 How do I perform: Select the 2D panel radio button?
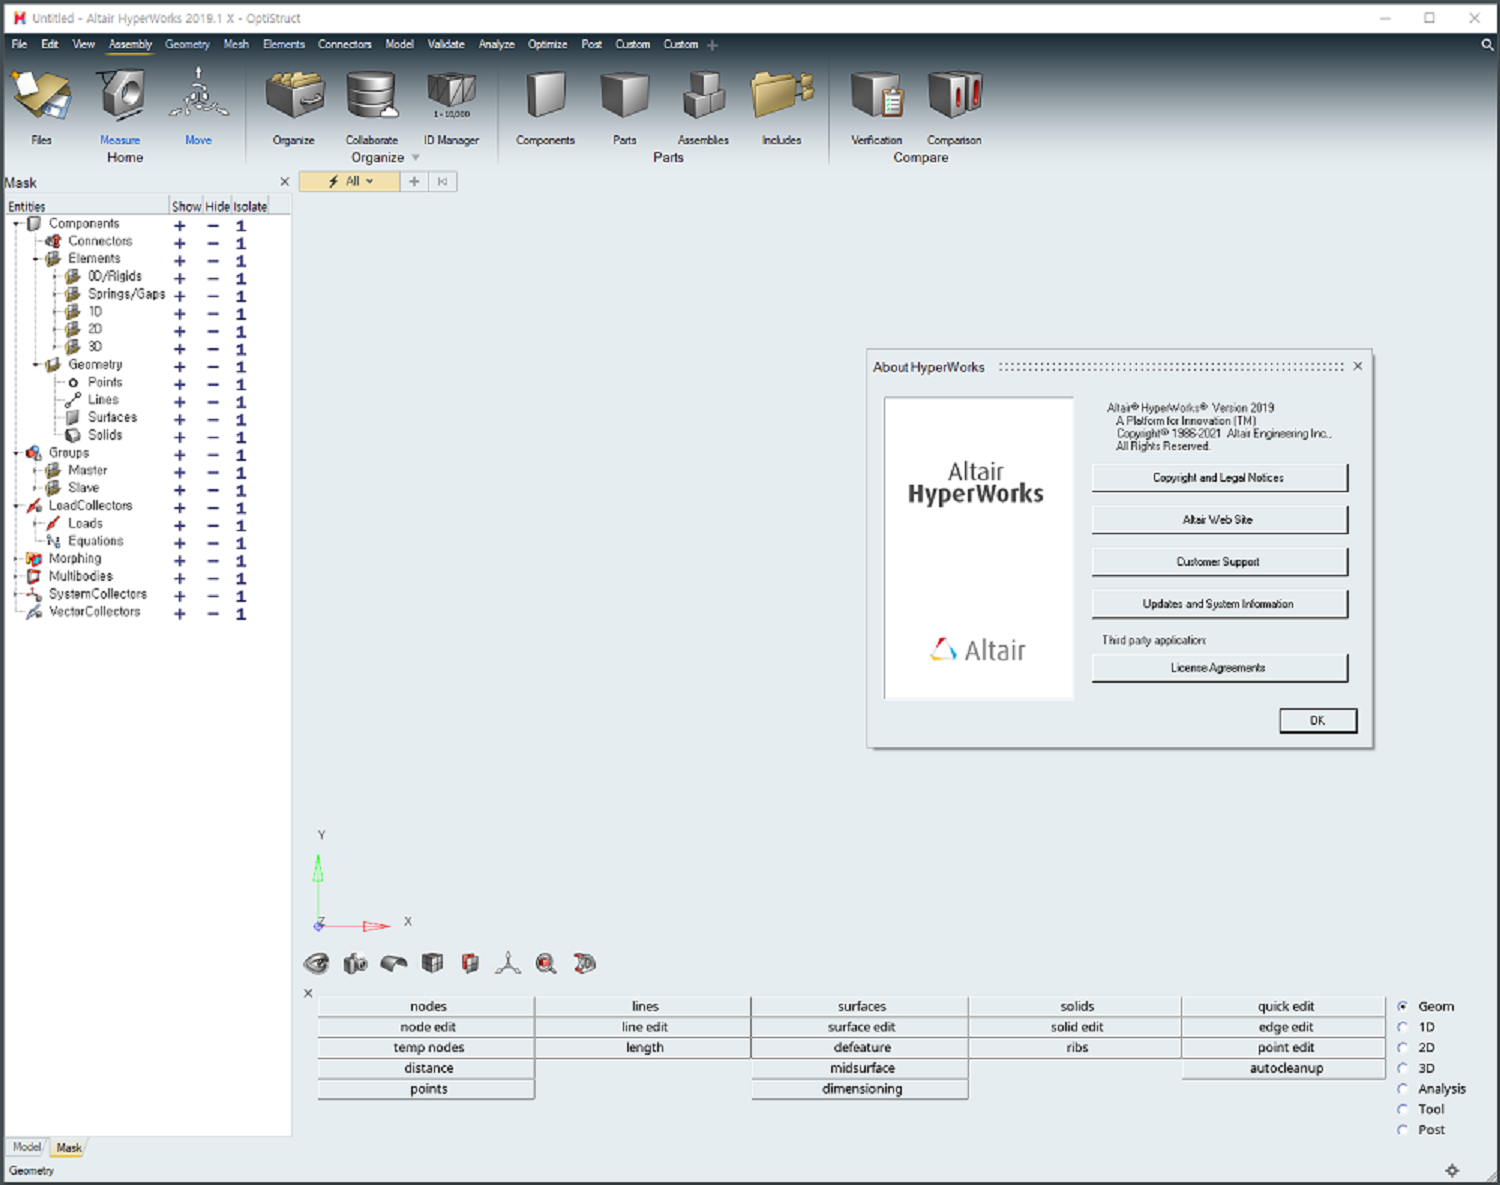coord(1403,1047)
